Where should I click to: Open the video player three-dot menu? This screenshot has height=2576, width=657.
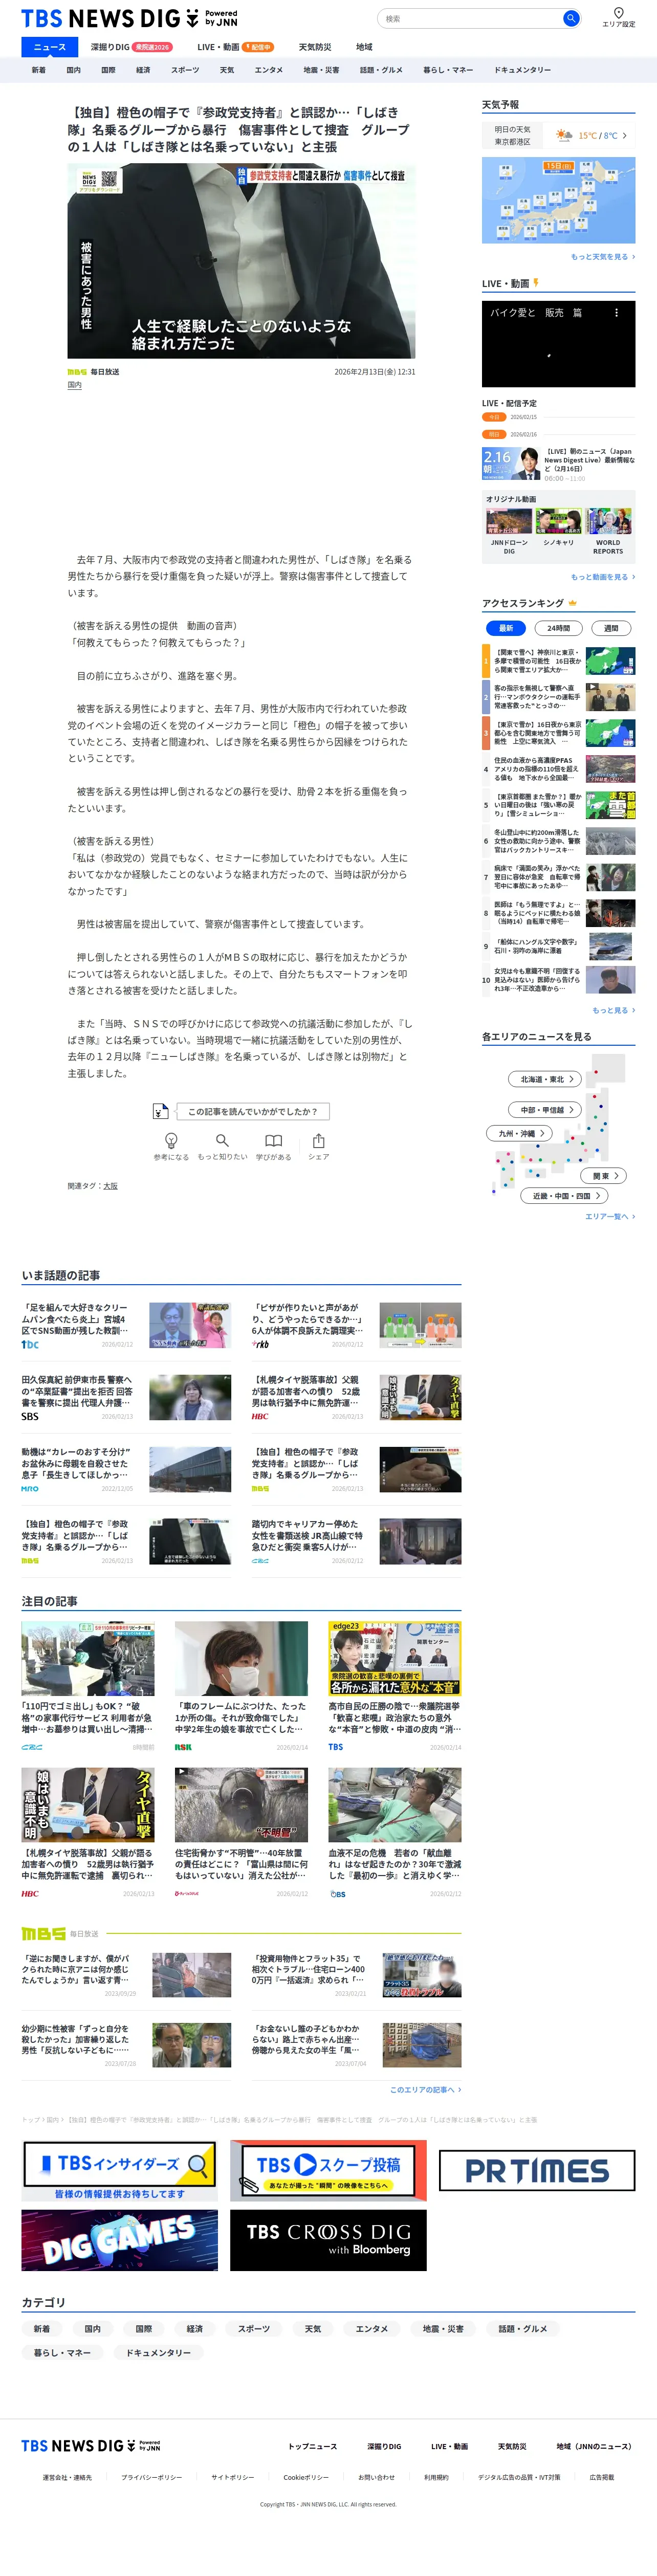click(616, 313)
